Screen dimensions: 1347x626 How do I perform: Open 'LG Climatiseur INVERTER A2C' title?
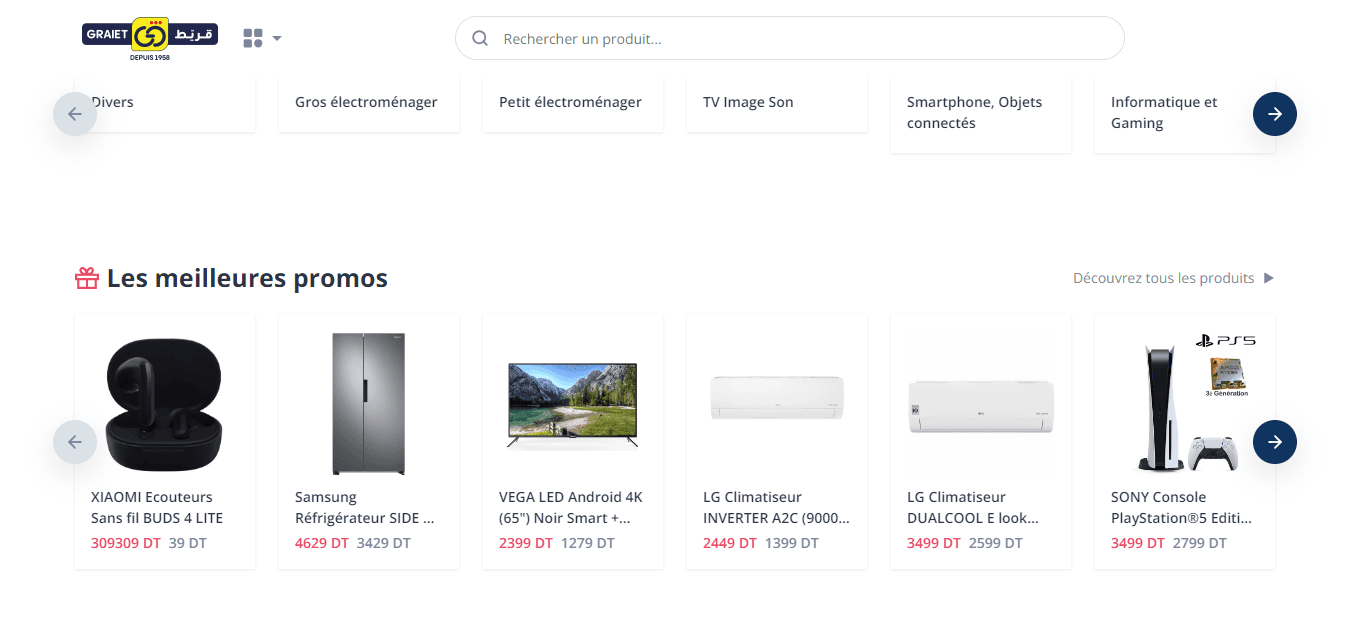click(777, 507)
